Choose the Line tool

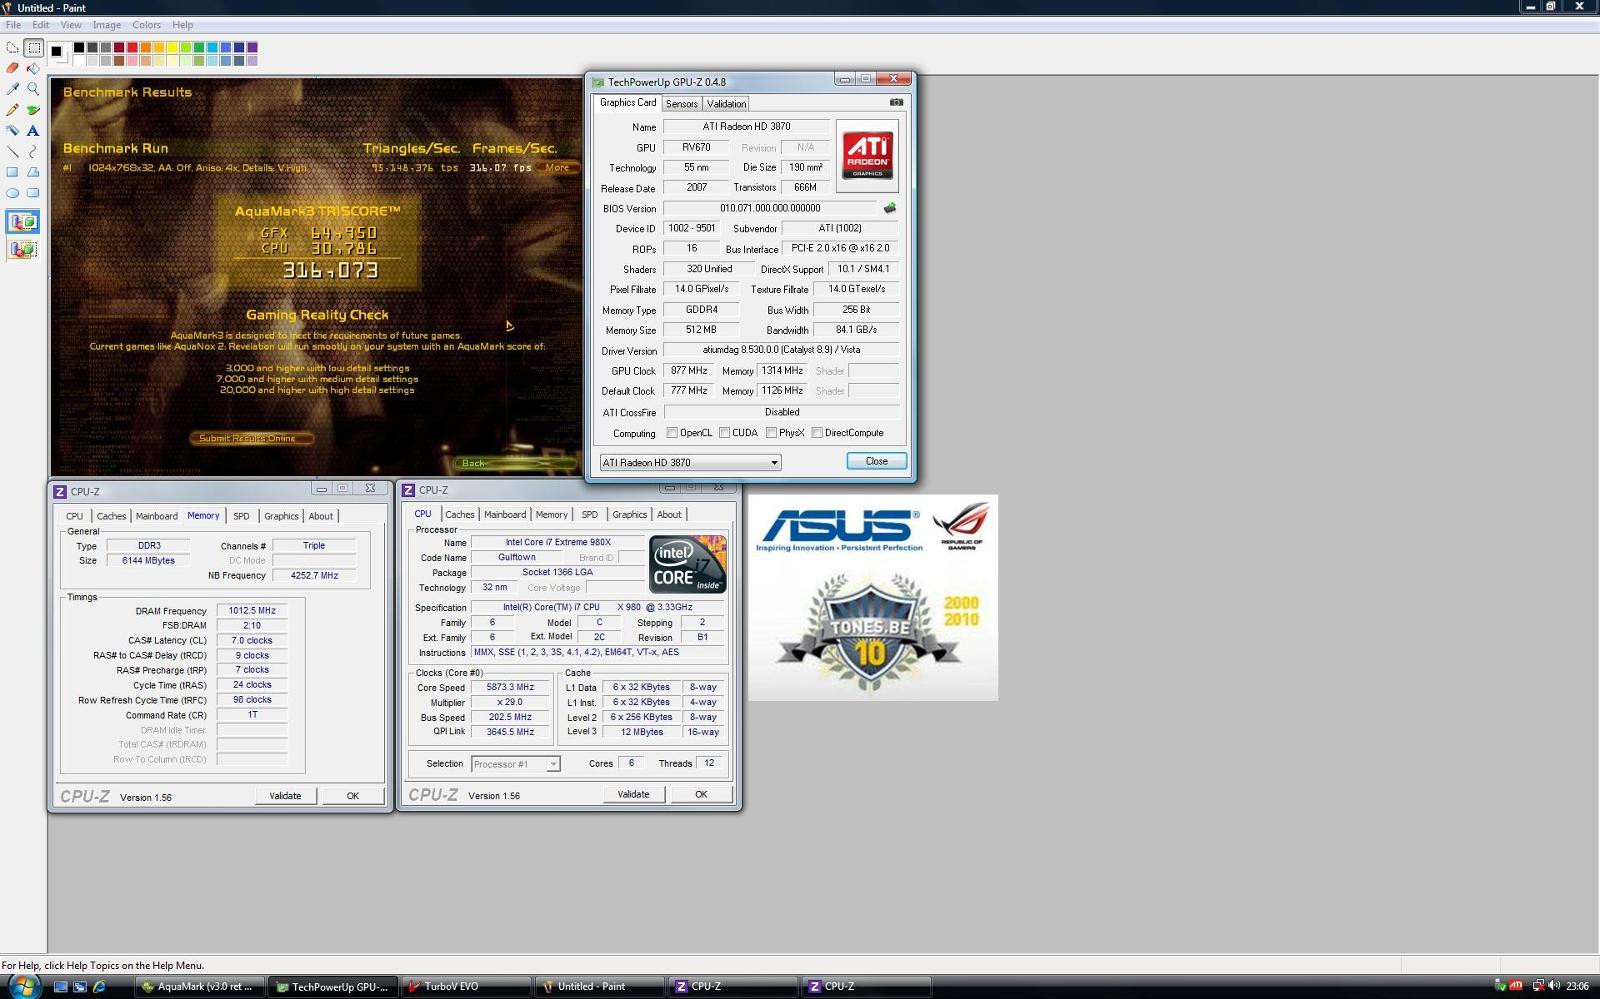12,152
